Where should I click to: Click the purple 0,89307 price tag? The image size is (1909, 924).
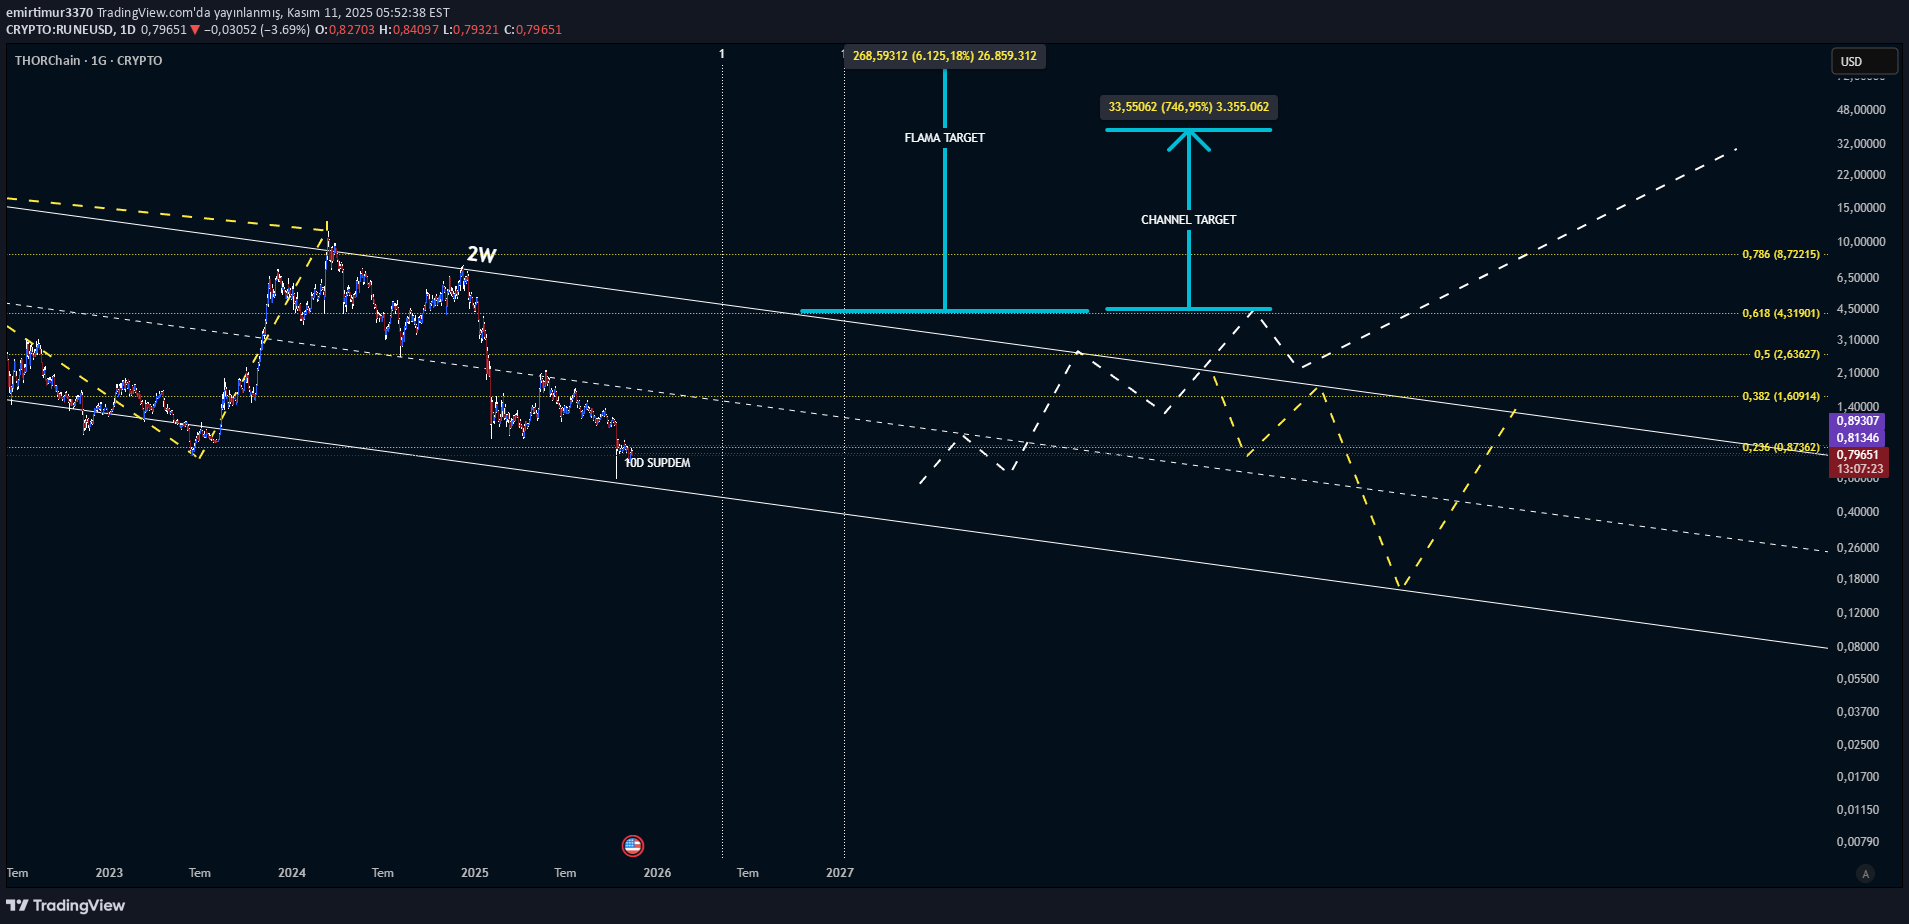point(1857,421)
